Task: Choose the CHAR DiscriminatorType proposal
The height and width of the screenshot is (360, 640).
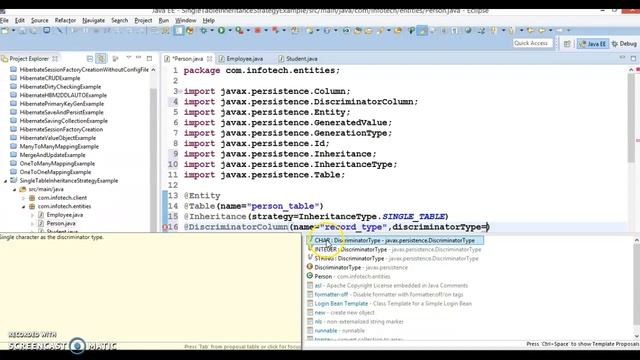Action: [395, 240]
